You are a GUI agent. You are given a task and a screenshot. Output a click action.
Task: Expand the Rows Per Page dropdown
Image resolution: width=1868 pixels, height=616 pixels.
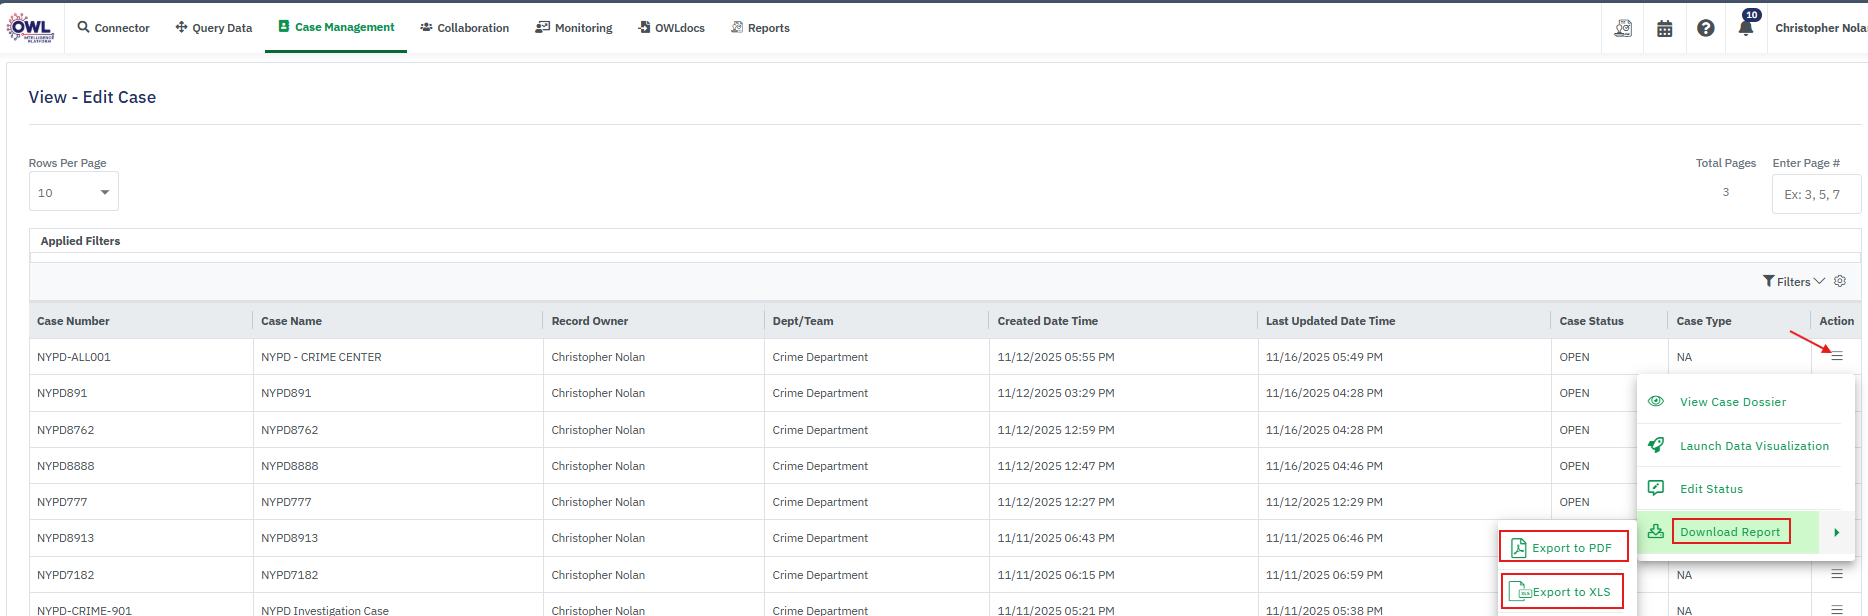pyautogui.click(x=74, y=192)
